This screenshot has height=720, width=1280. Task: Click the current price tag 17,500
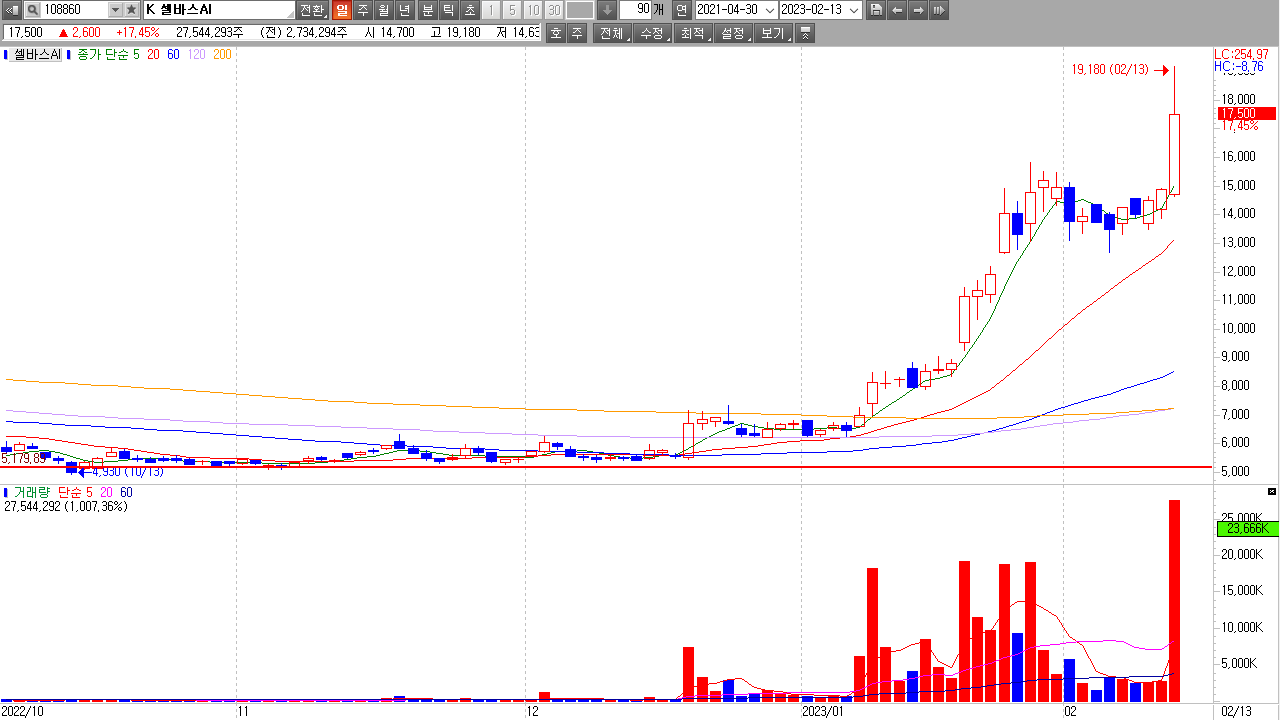tap(1246, 113)
